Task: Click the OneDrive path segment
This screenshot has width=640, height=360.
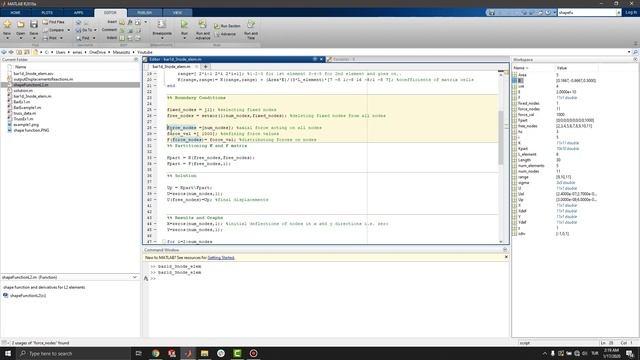Action: point(97,52)
